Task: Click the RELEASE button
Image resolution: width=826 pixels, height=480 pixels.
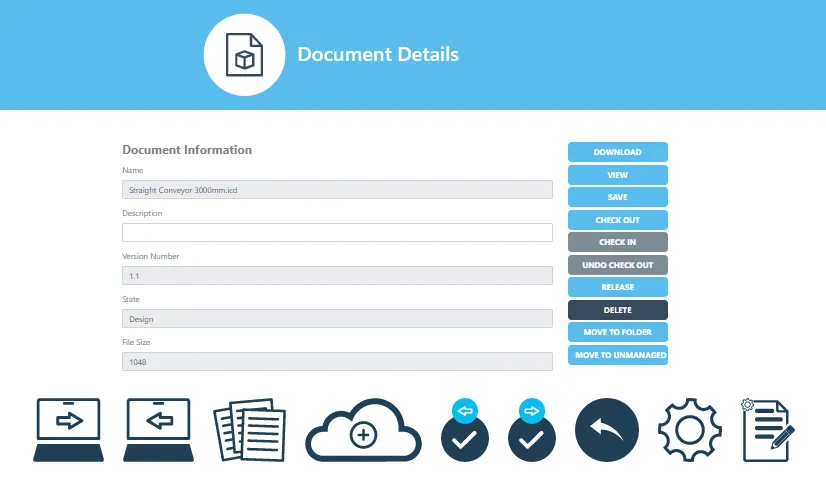Action: click(617, 287)
